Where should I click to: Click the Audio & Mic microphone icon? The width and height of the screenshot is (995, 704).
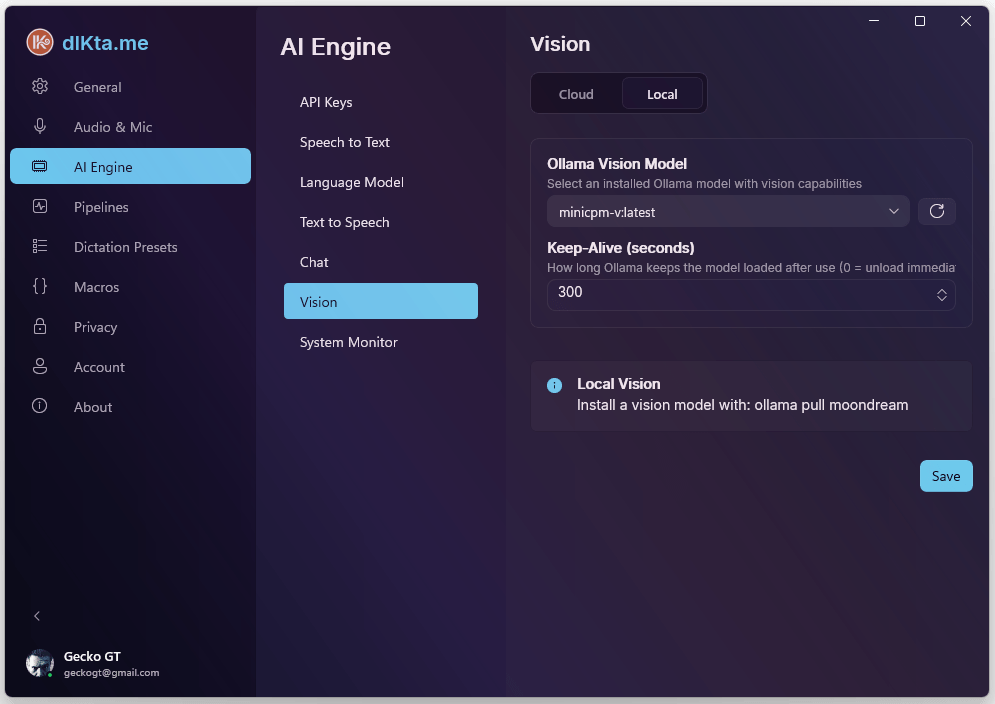click(40, 126)
